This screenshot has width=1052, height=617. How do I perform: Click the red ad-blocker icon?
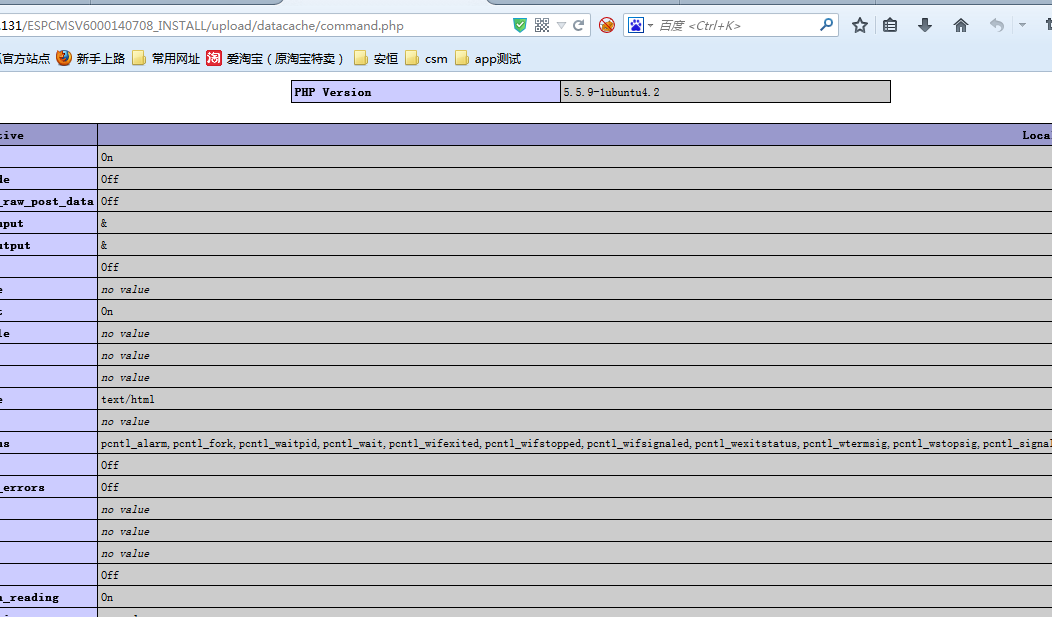(607, 25)
